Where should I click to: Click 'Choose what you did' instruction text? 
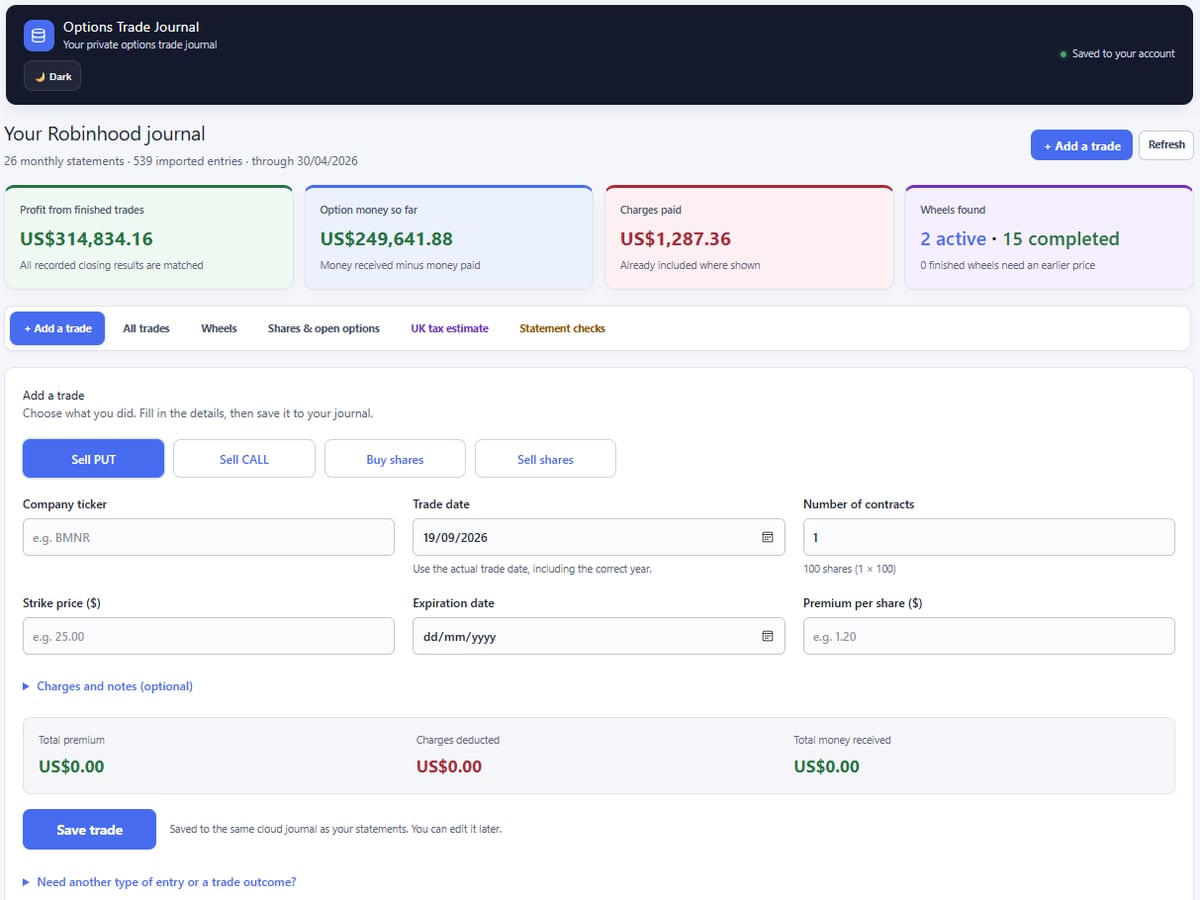[198, 413]
